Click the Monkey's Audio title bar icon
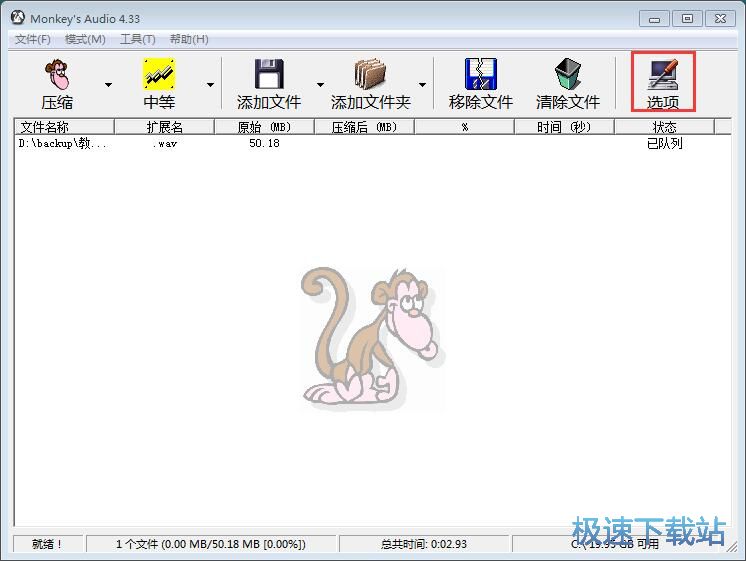This screenshot has width=746, height=561. [x=18, y=18]
